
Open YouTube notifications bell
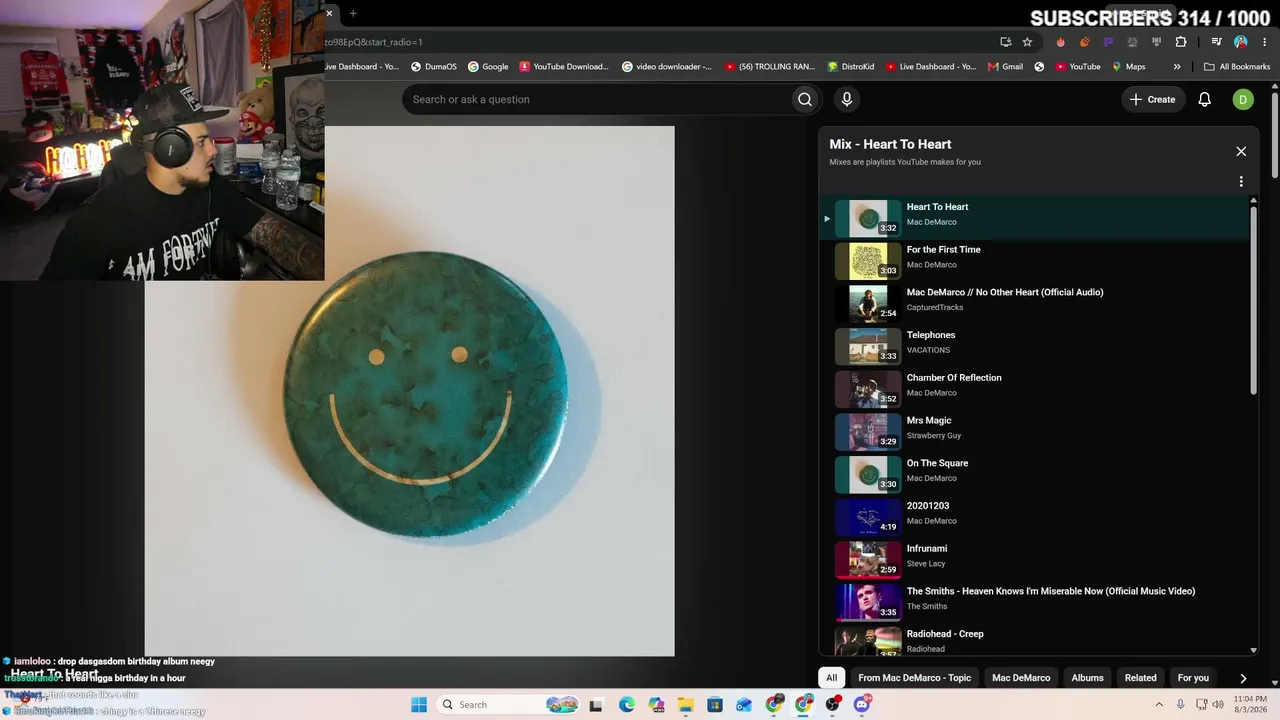click(x=1204, y=99)
